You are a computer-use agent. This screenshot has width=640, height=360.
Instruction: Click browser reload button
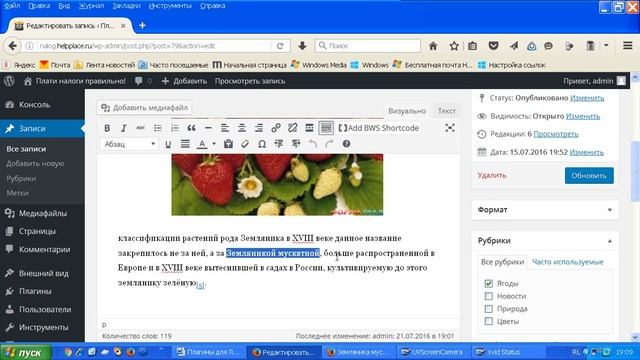[x=280, y=46]
